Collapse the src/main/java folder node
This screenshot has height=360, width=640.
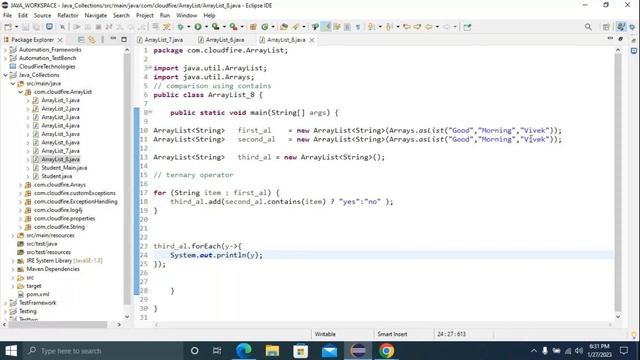13,84
